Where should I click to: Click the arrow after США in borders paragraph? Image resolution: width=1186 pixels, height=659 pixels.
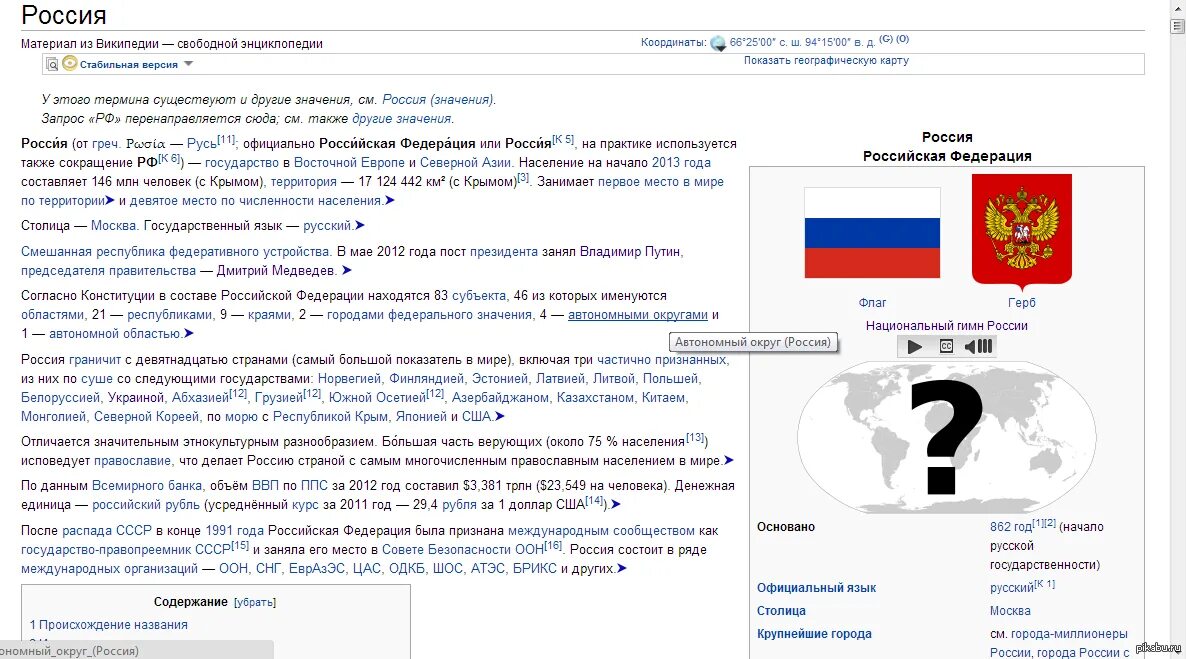click(x=500, y=416)
